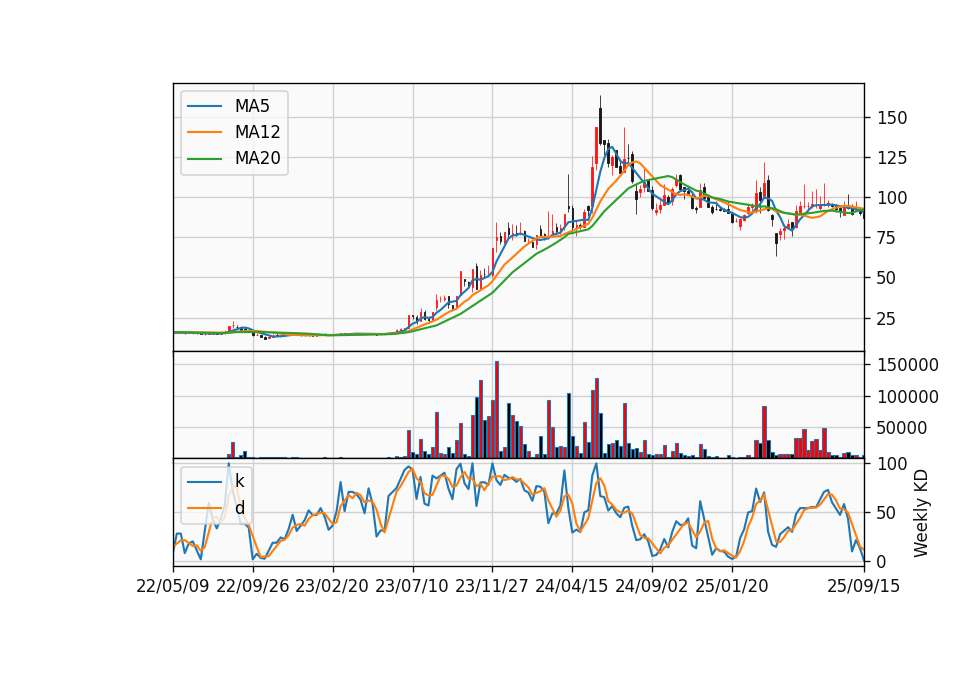
Task: Click the 22/09/26 date tick label
Action: click(x=253, y=586)
